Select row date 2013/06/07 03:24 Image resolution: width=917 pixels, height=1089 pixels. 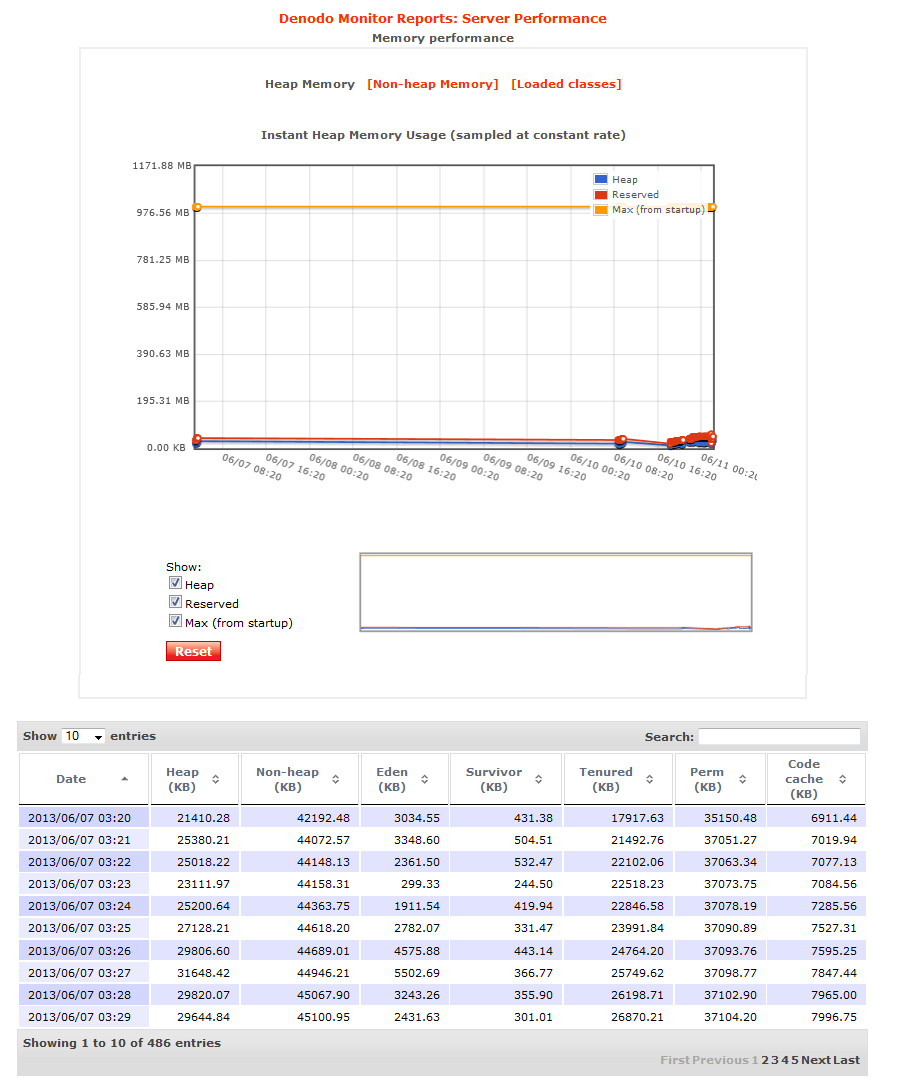79,906
